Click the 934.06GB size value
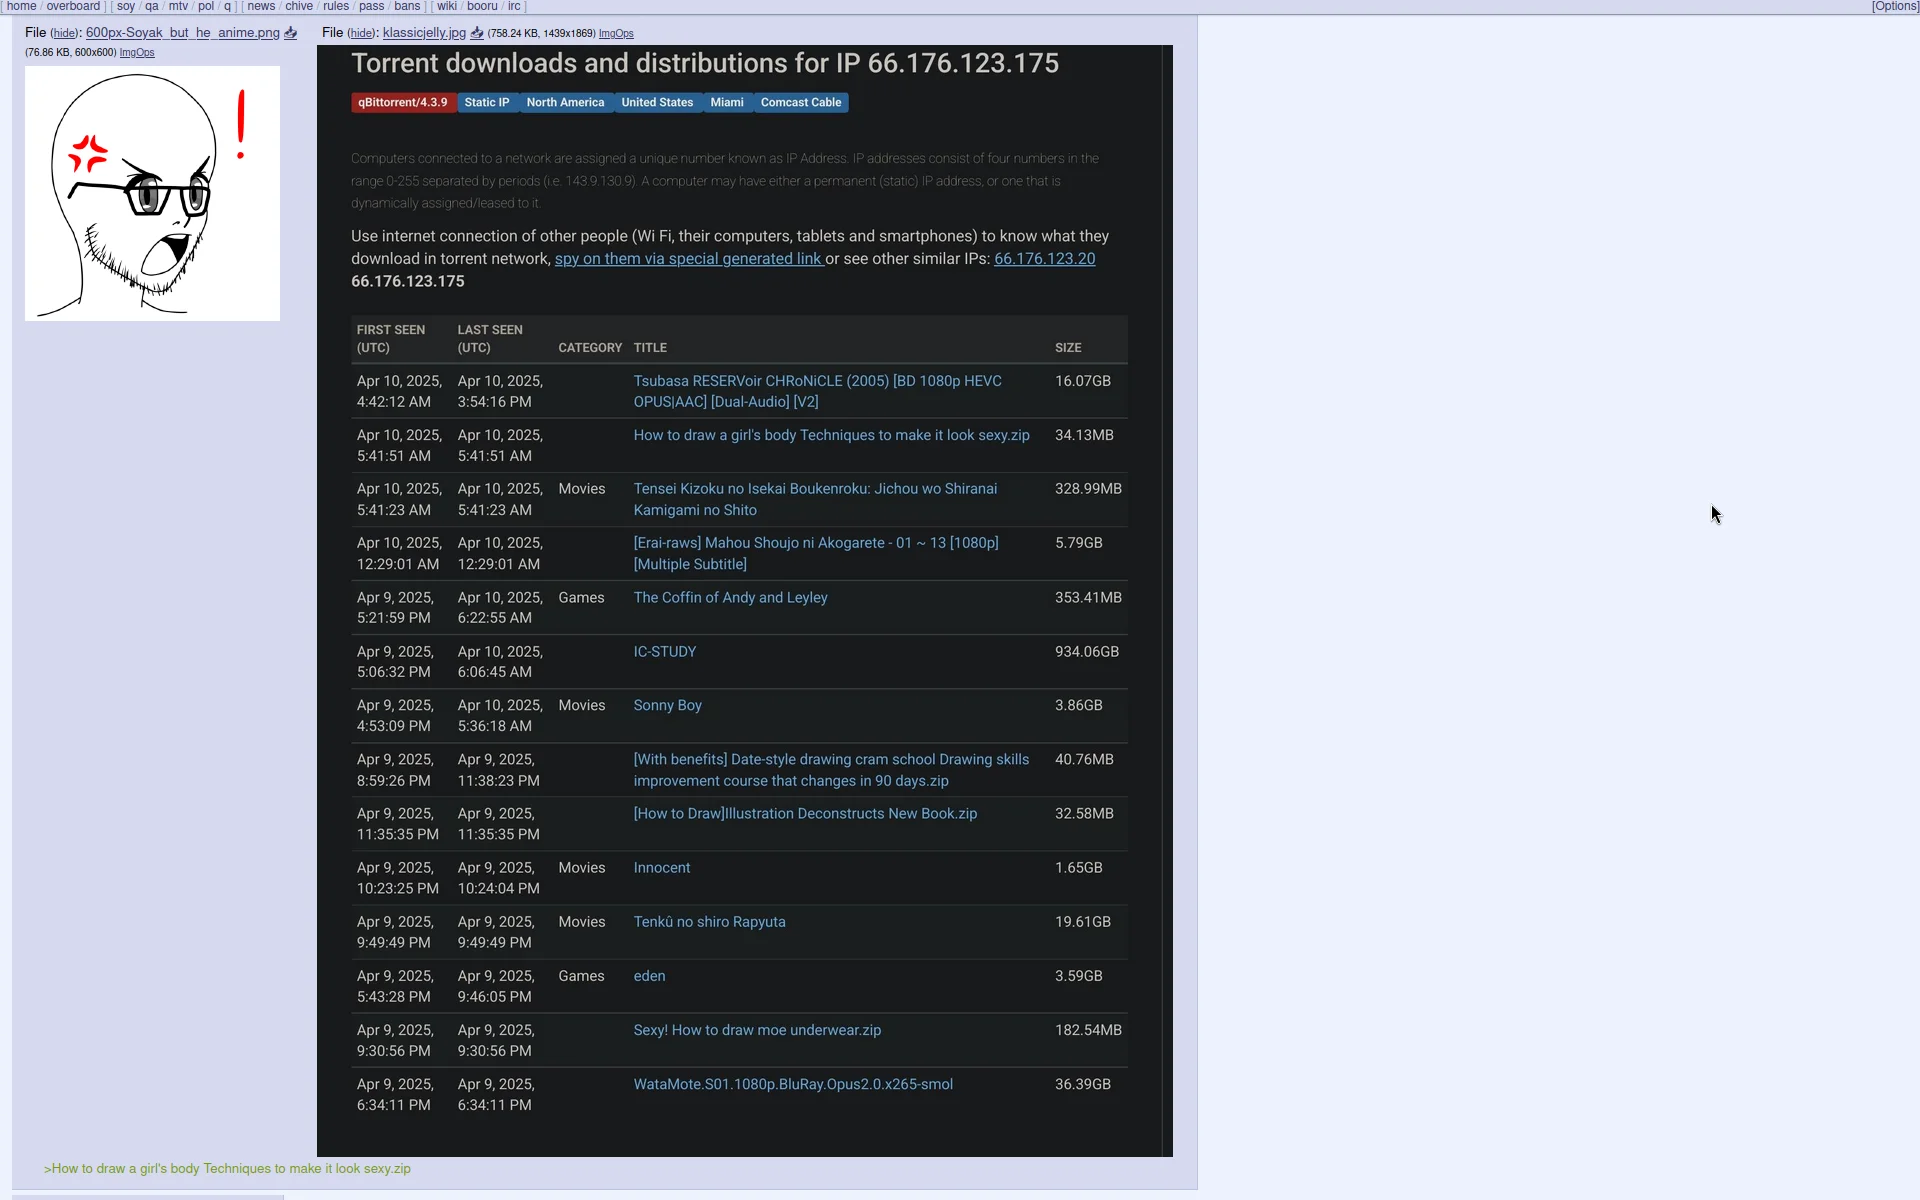 (1087, 652)
